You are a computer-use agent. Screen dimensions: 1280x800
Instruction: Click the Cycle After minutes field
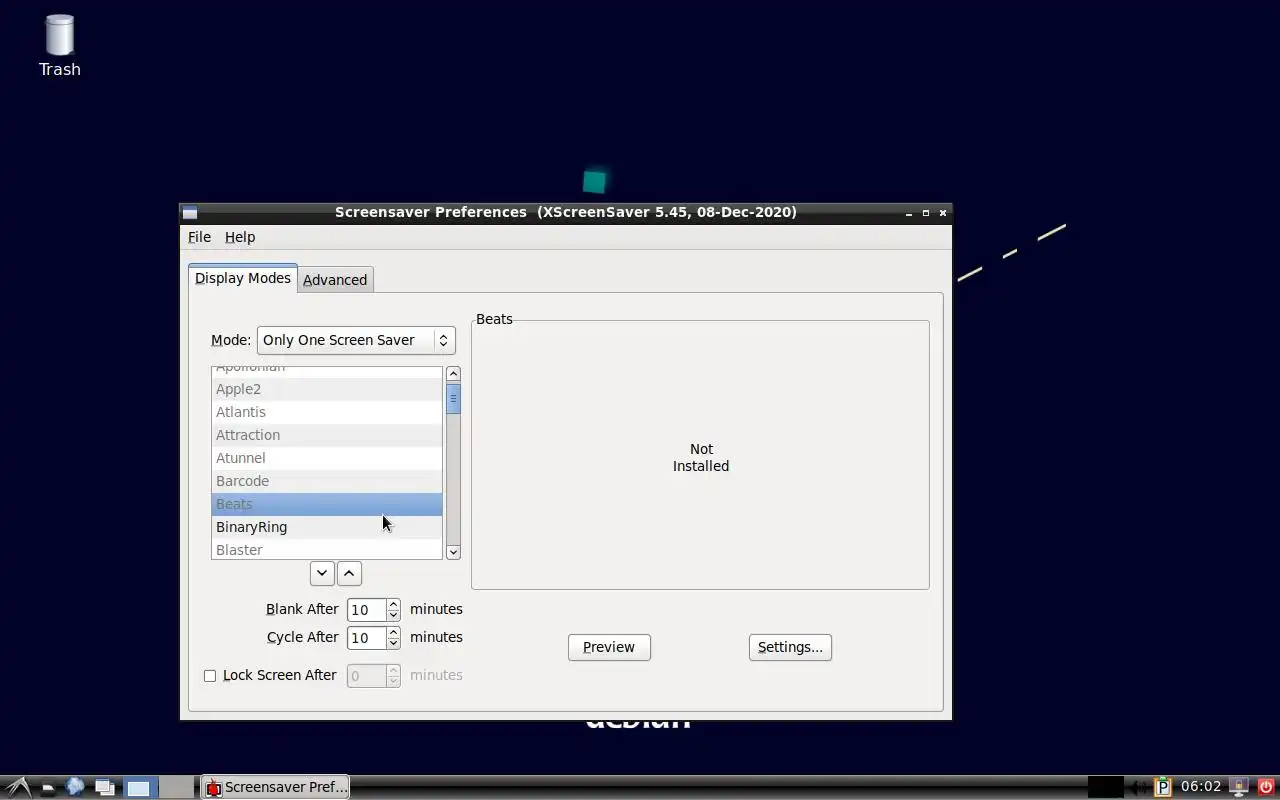coord(366,638)
